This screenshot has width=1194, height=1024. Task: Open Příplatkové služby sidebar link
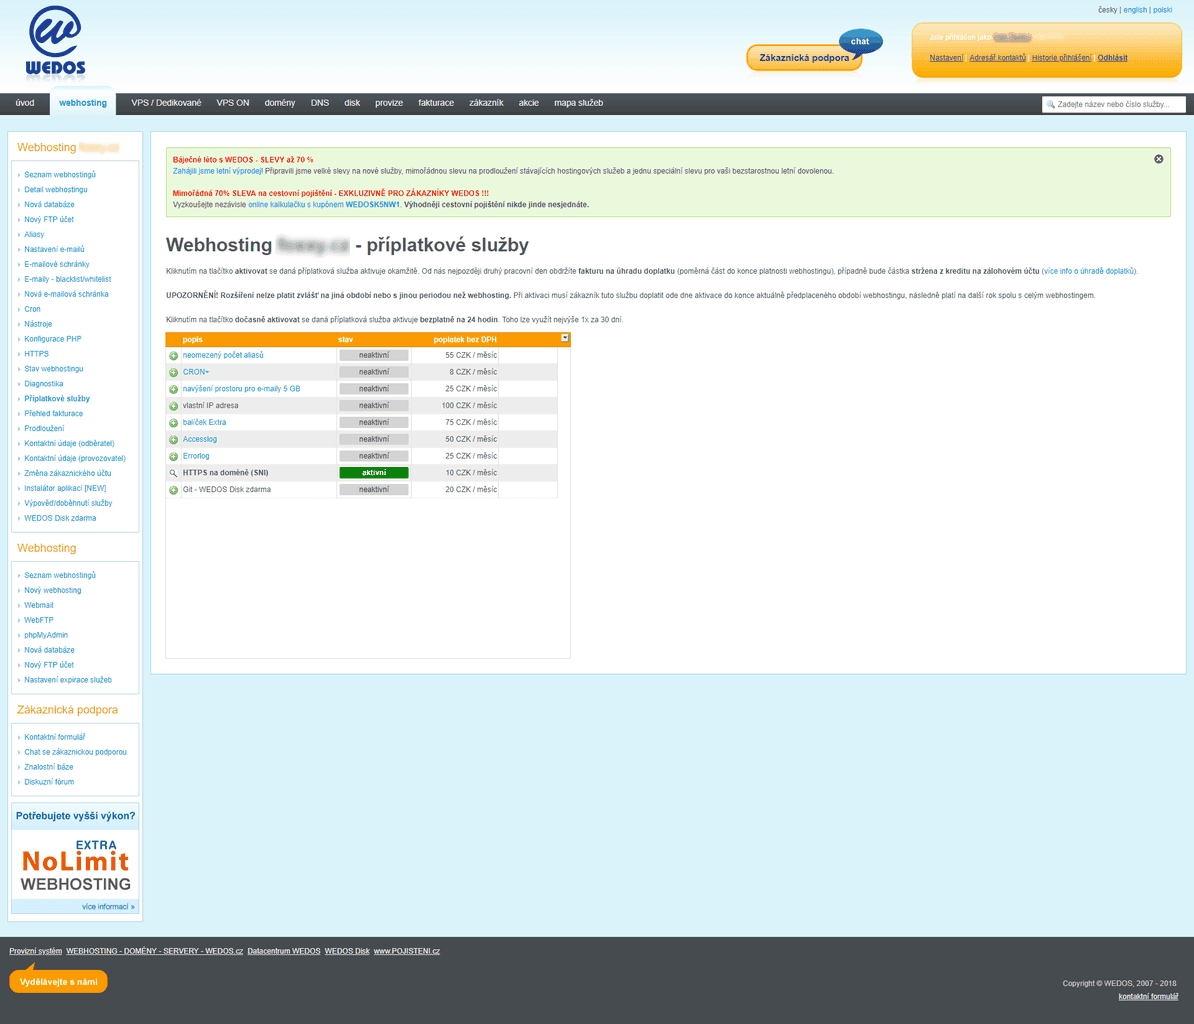pyautogui.click(x=57, y=399)
